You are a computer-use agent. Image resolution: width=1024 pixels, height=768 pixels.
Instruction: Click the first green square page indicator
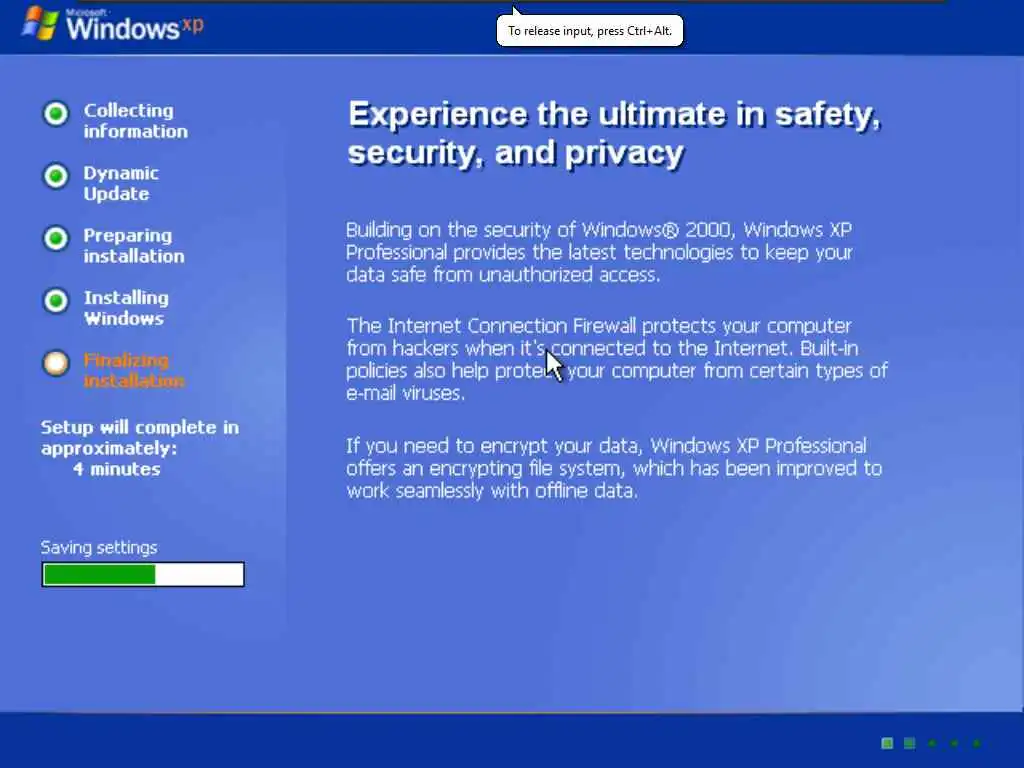pyautogui.click(x=887, y=743)
